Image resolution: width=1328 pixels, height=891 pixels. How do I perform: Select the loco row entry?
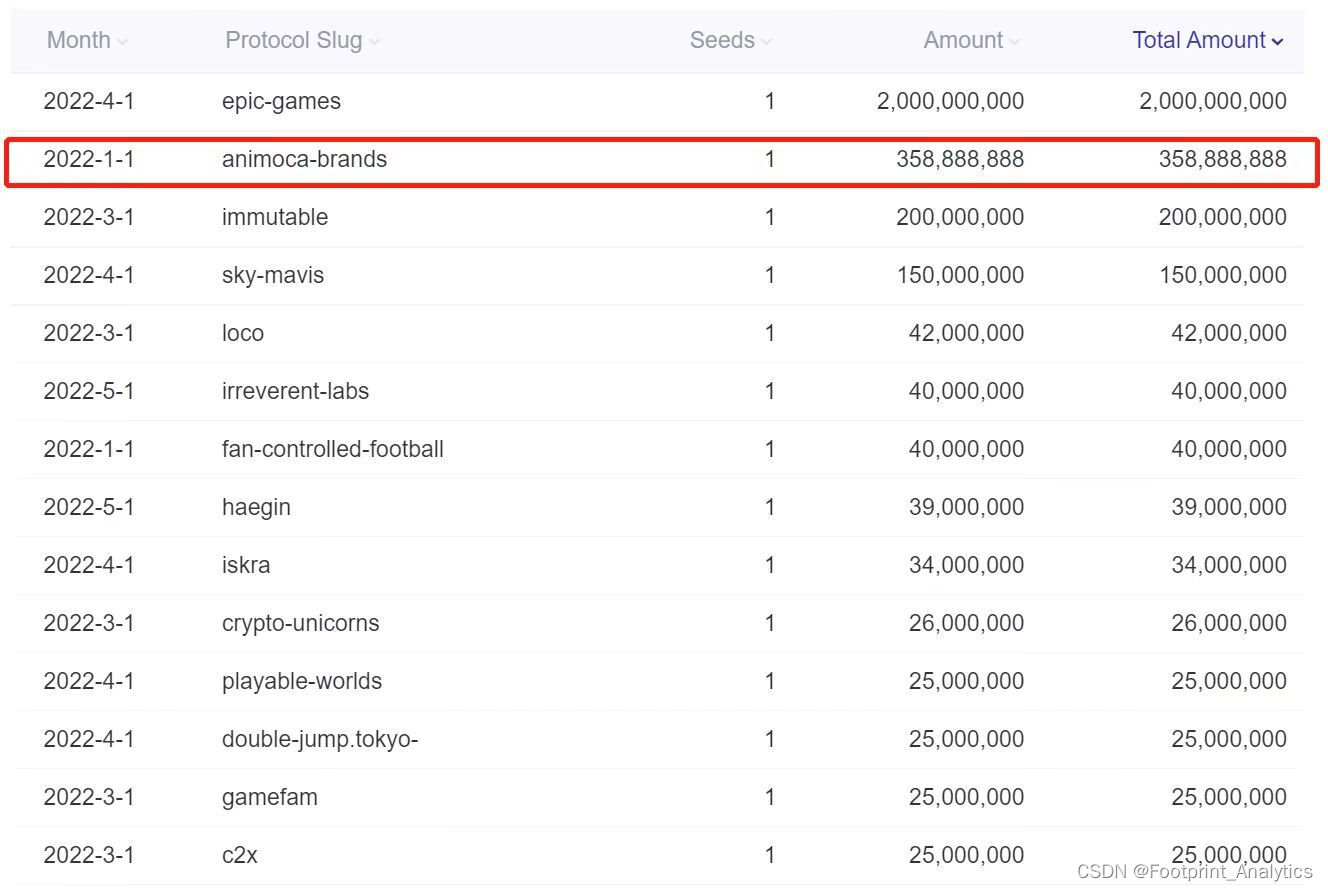click(243, 333)
